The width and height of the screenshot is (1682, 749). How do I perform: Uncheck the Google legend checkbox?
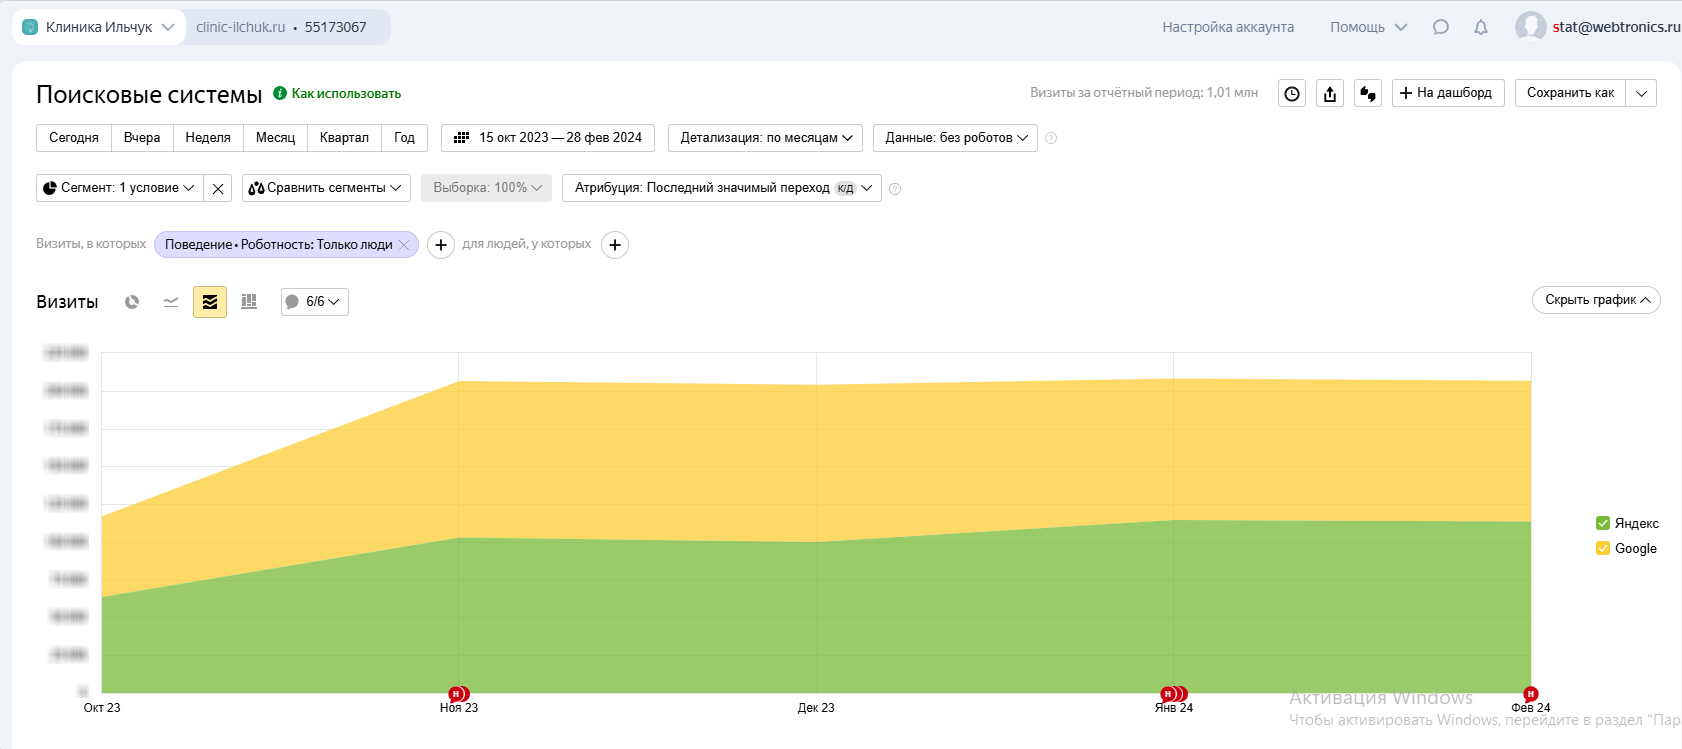(1603, 548)
